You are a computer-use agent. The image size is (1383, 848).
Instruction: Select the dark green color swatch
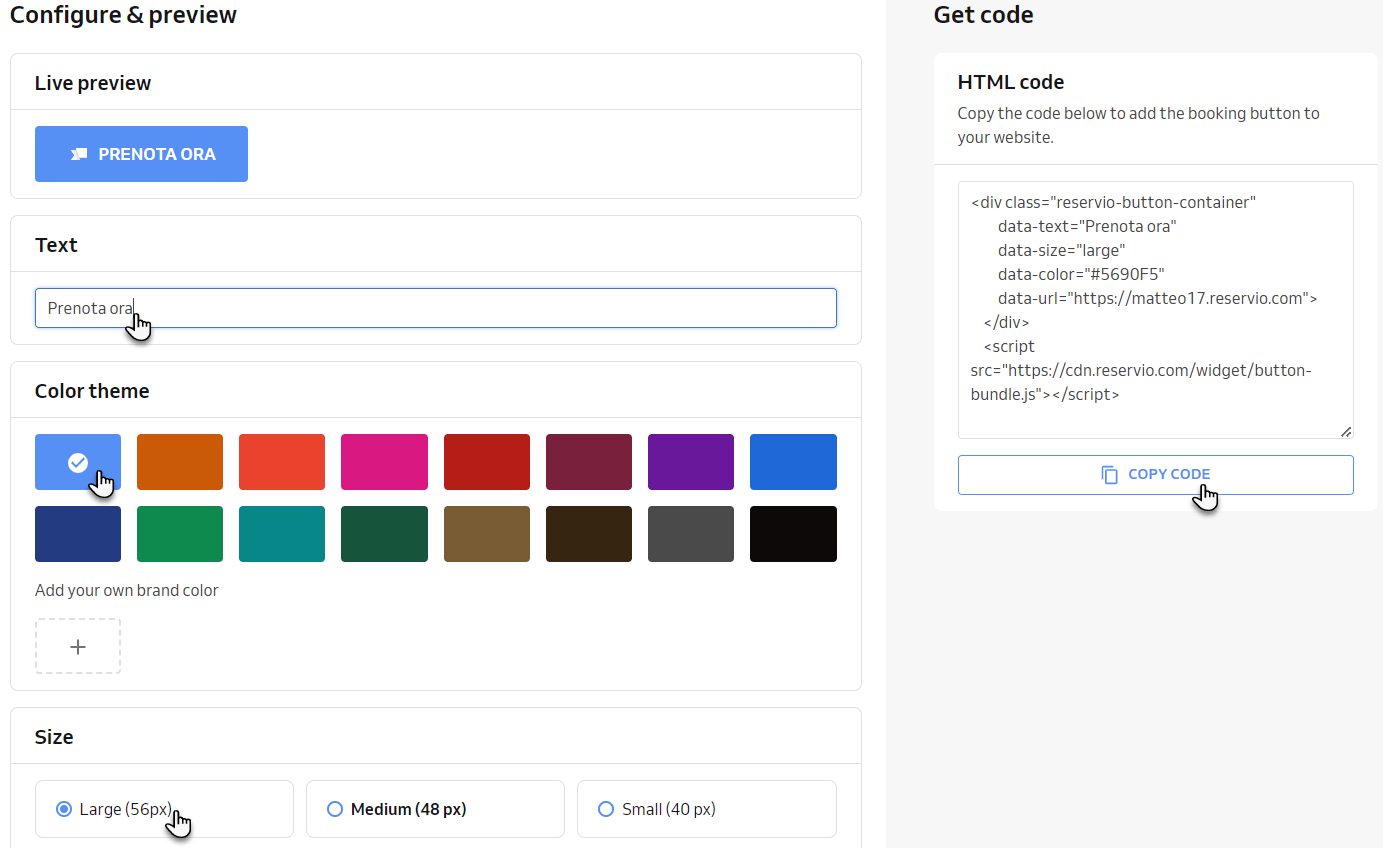[384, 534]
